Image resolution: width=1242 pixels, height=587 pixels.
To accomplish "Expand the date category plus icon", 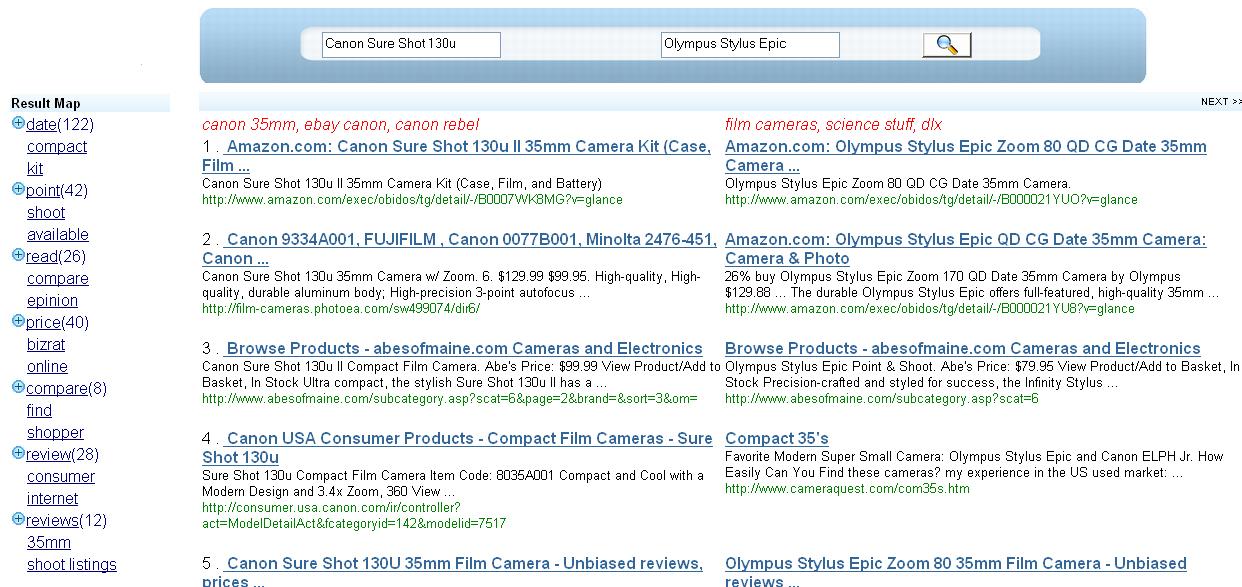I will pos(18,124).
